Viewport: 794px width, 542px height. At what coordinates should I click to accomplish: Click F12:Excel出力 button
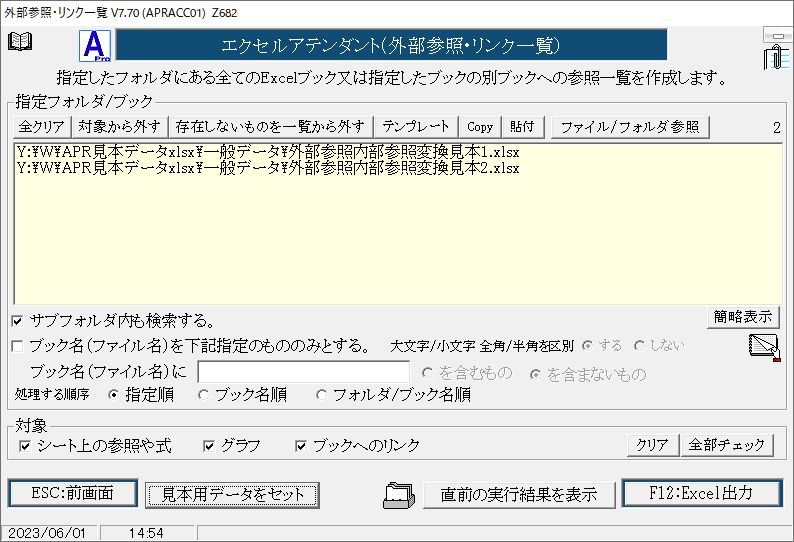[701, 493]
